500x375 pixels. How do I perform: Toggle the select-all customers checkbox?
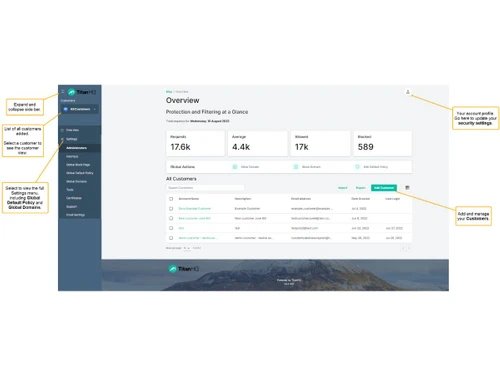click(171, 199)
